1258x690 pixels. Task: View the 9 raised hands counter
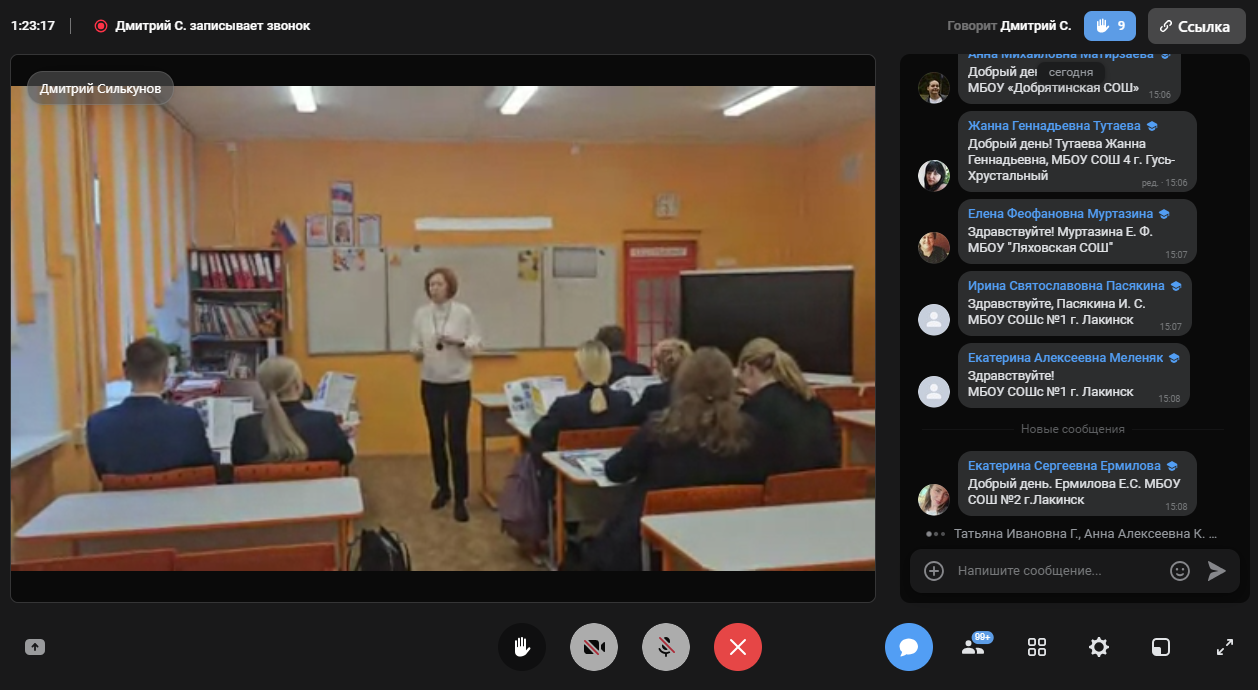[x=1110, y=26]
